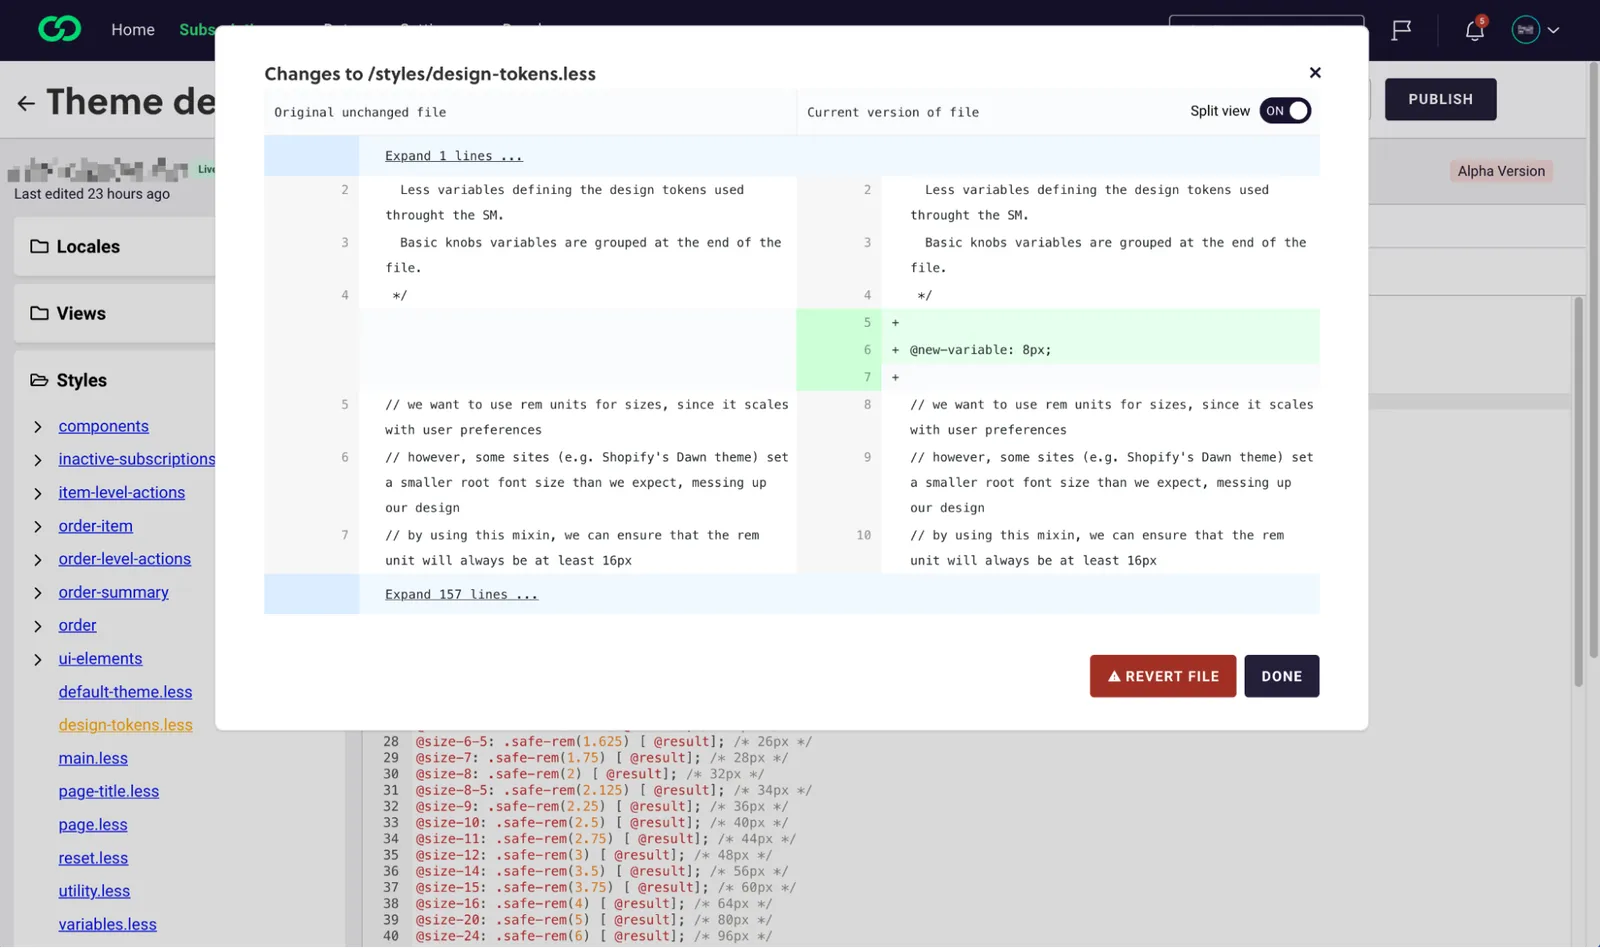Click the back arrow beside Theme title

[x=26, y=103]
